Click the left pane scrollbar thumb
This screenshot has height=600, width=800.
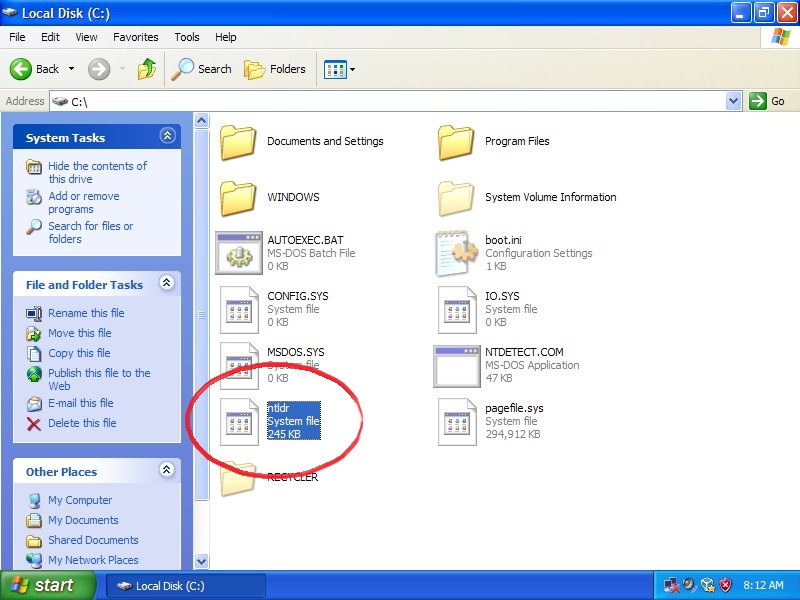coord(202,315)
